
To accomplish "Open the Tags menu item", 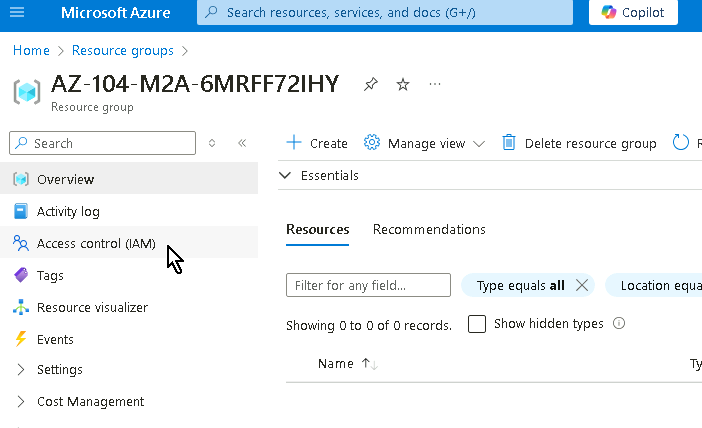I will pos(129,275).
